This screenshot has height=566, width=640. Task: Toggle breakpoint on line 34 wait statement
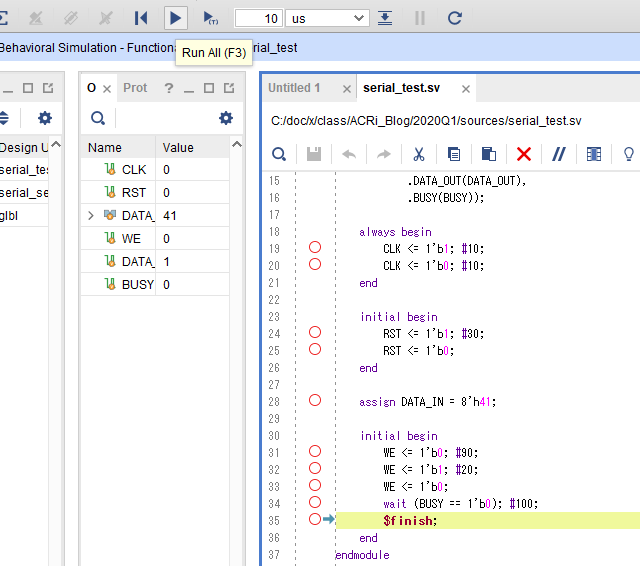coord(315,502)
